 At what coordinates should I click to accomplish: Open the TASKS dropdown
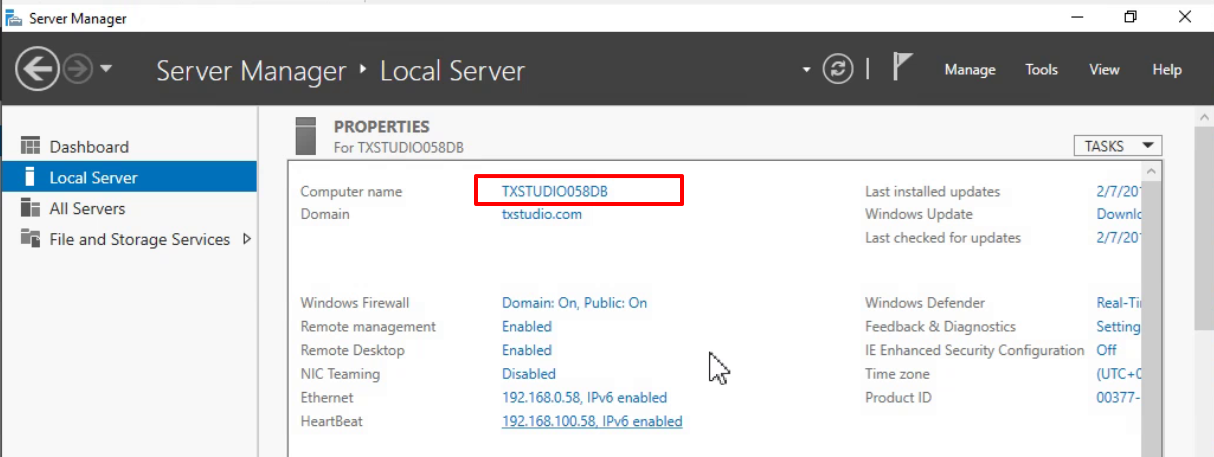pos(1118,146)
